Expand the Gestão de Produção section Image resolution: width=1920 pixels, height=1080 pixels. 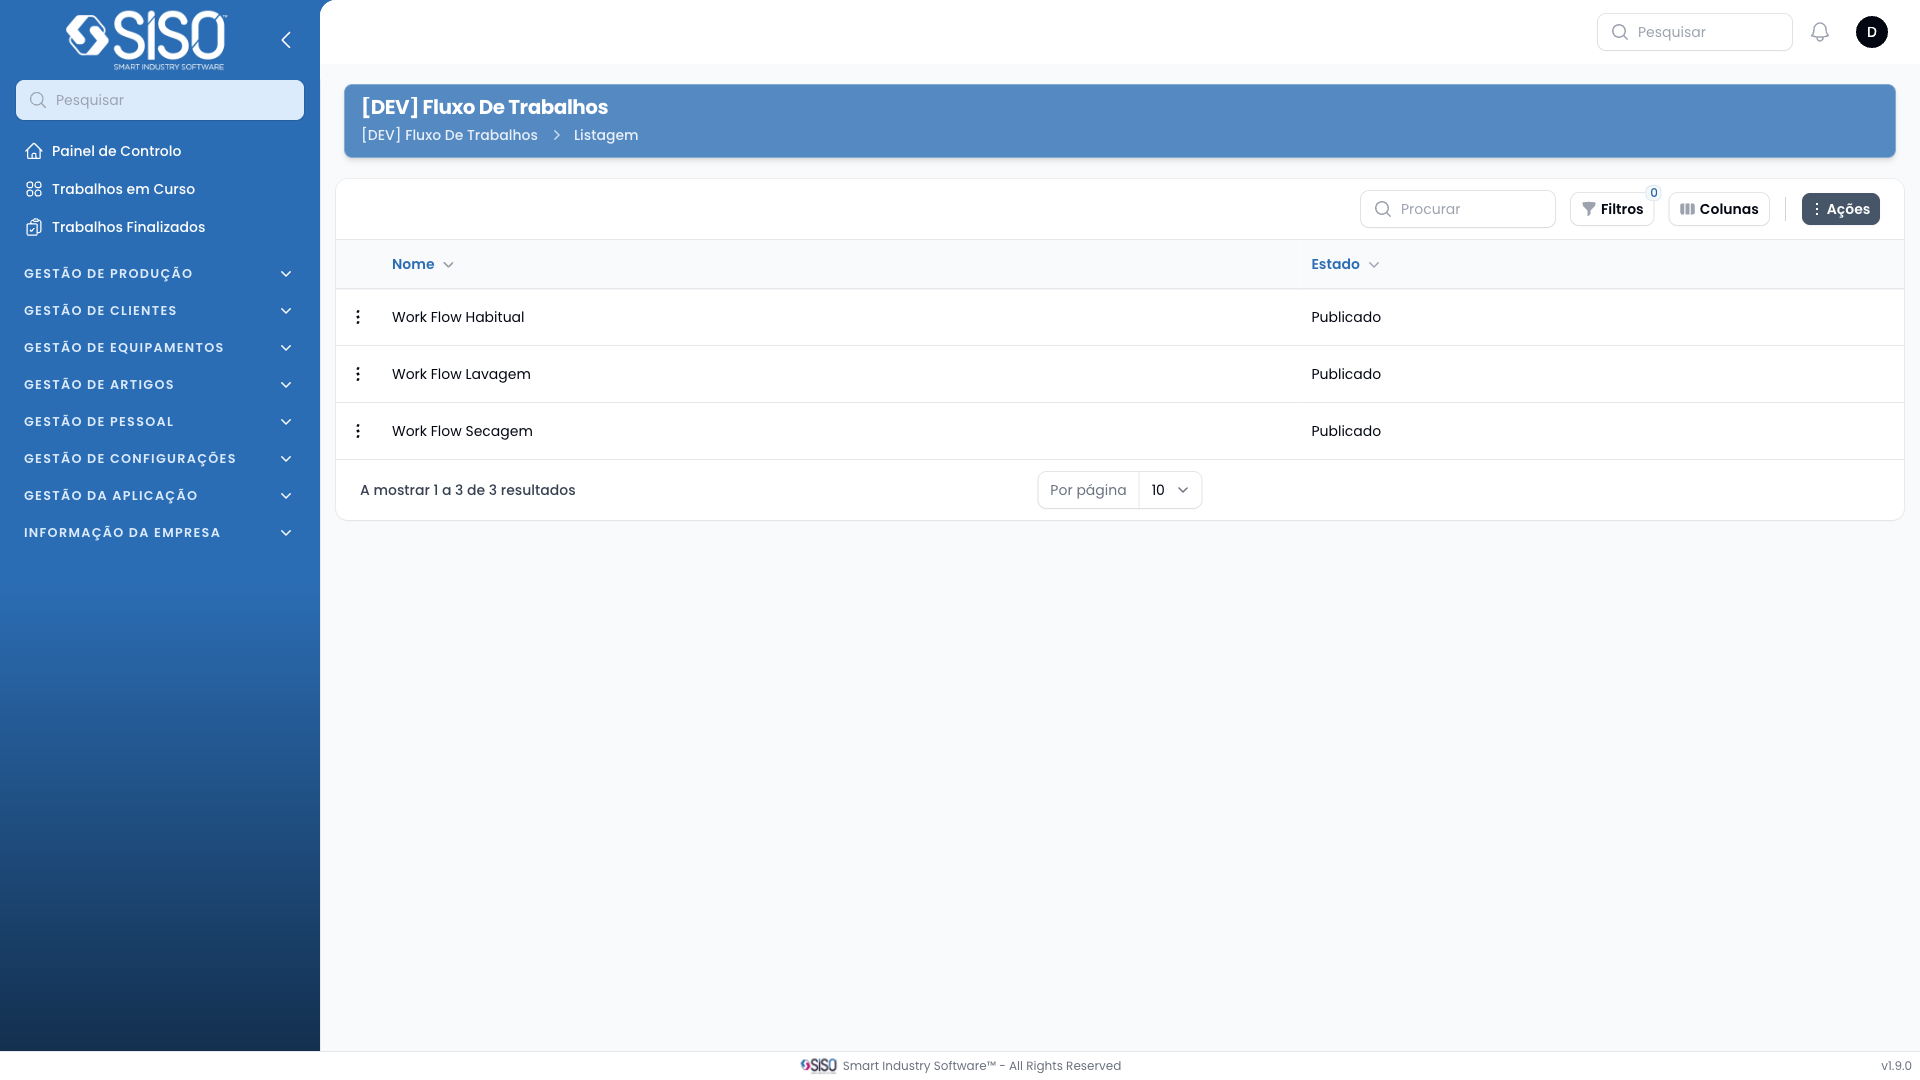click(158, 274)
